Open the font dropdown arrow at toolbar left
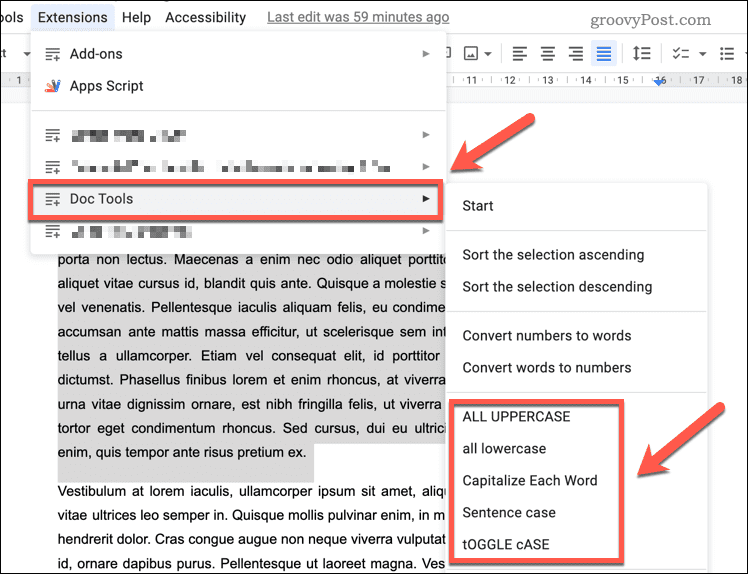The width and height of the screenshot is (748, 574). click(27, 54)
